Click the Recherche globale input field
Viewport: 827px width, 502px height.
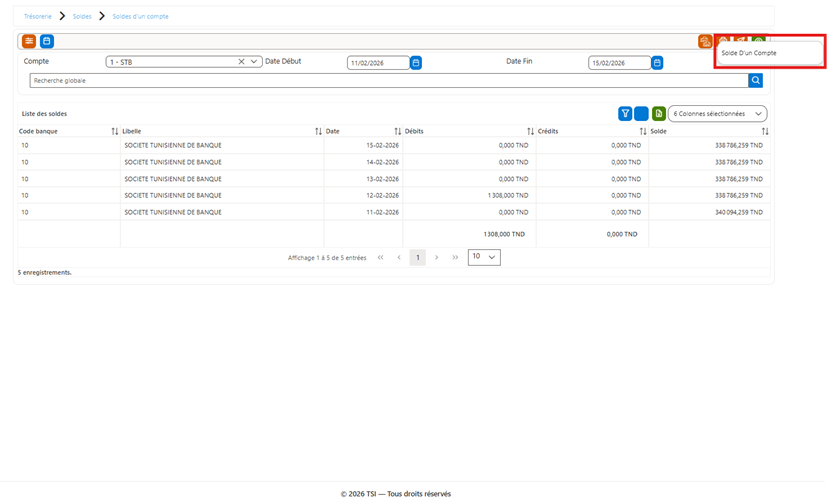coord(389,81)
